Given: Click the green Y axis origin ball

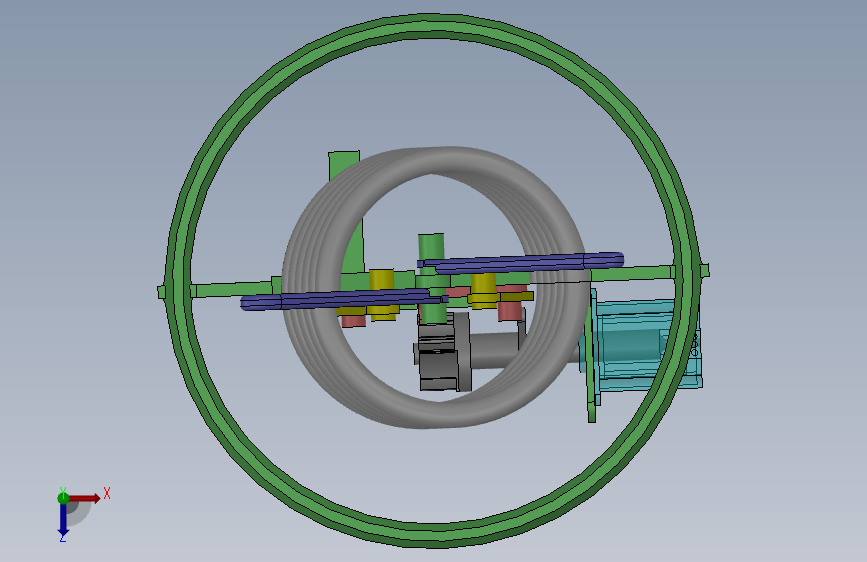Looking at the screenshot, I should [63, 498].
